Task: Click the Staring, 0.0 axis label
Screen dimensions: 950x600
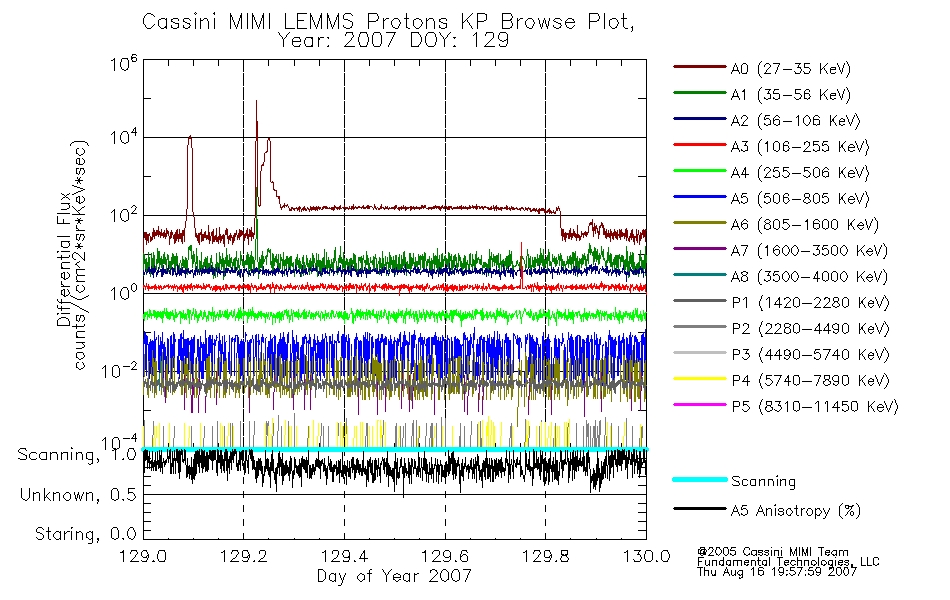Action: [85, 535]
